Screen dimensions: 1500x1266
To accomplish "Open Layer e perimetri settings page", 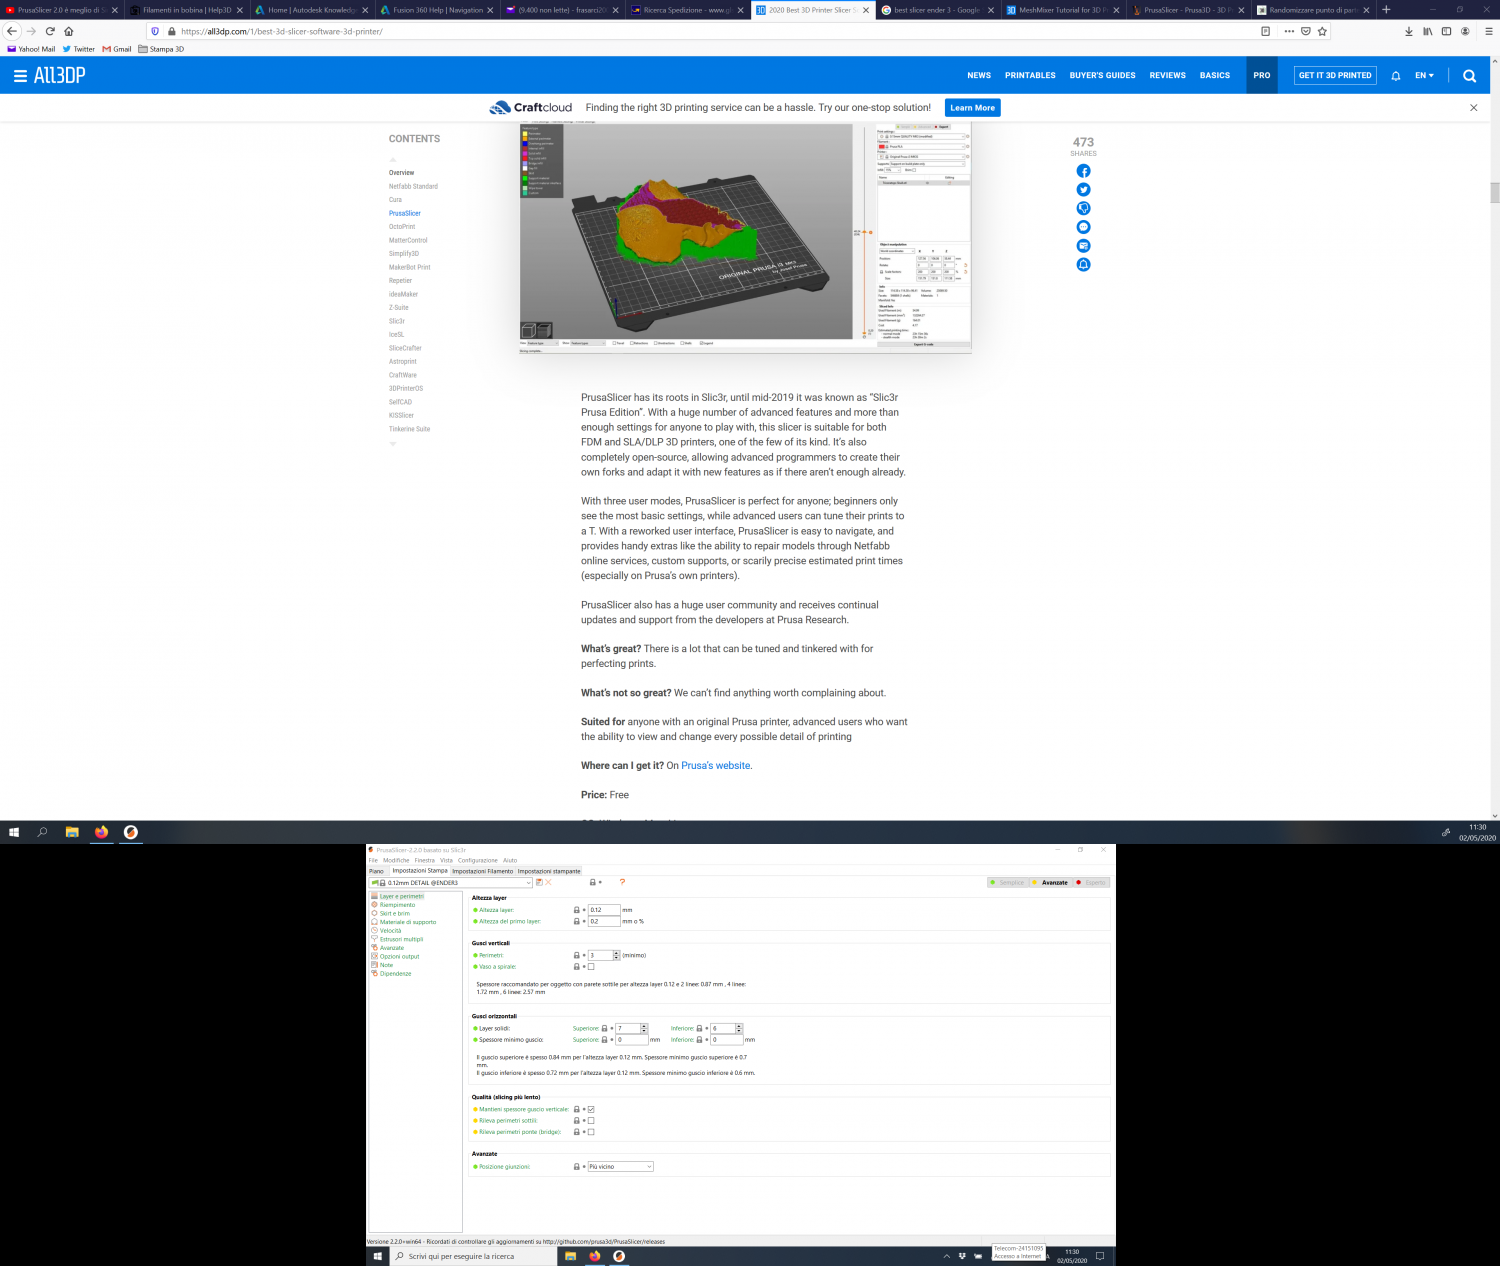I will [401, 896].
